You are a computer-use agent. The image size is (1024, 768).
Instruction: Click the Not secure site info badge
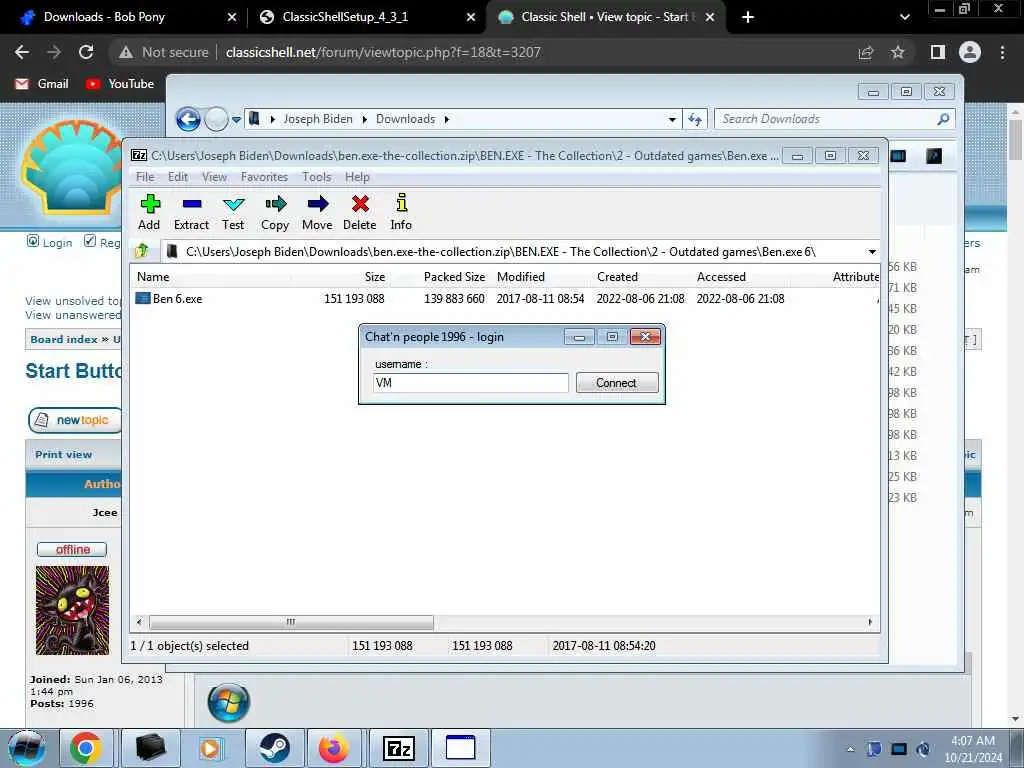[x=163, y=52]
